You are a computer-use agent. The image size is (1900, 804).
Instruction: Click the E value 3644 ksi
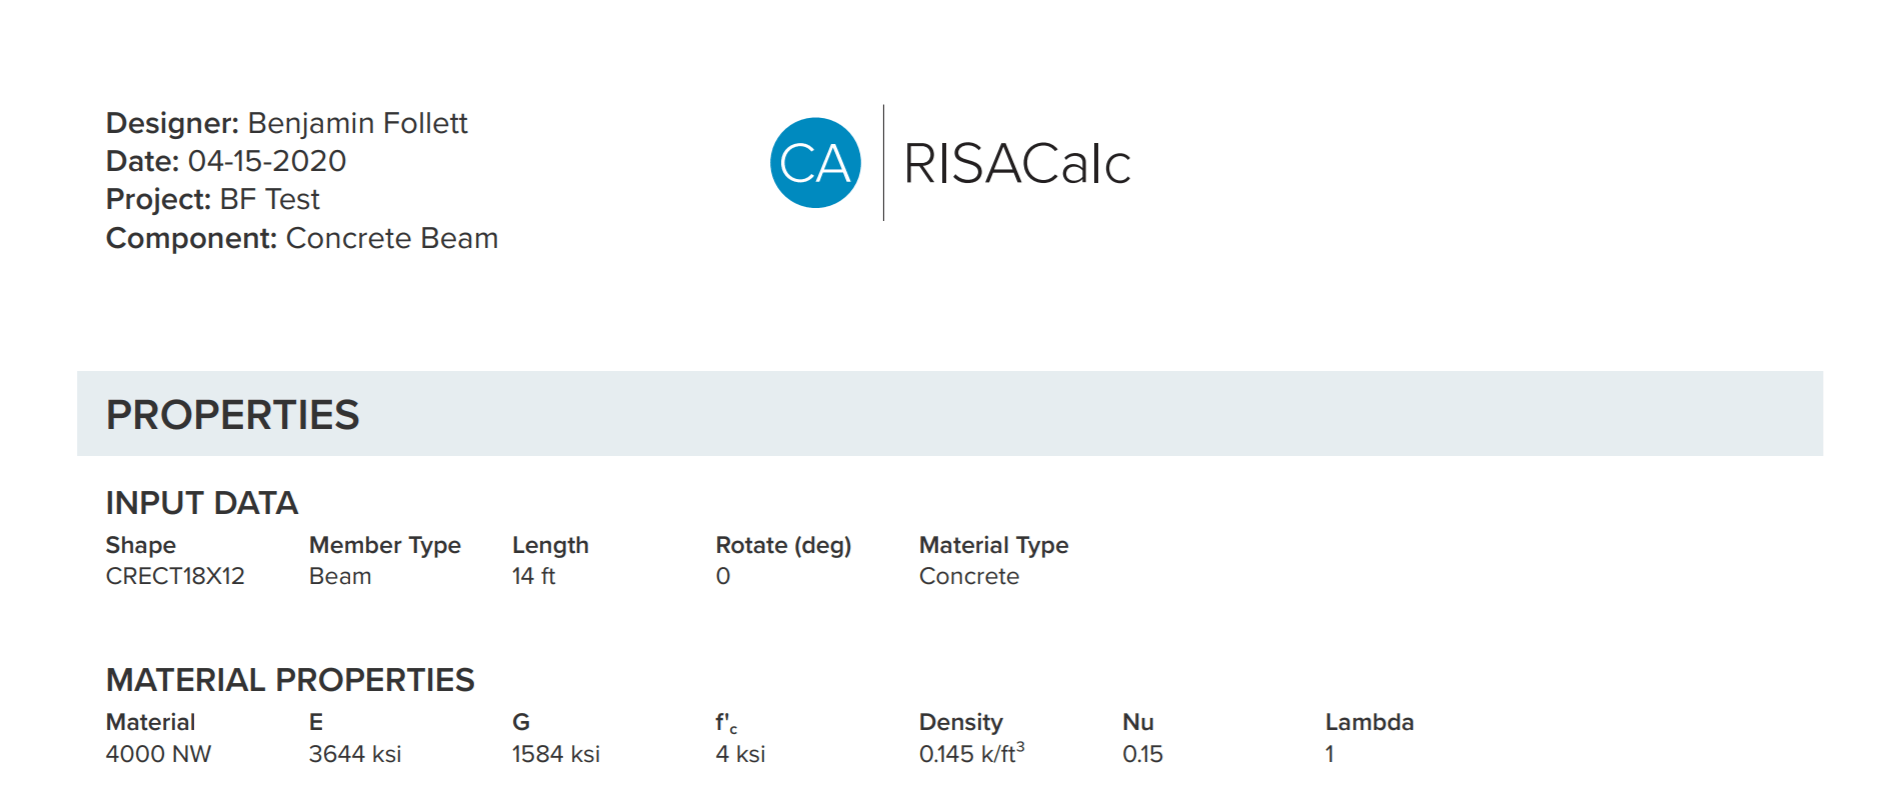click(x=355, y=754)
